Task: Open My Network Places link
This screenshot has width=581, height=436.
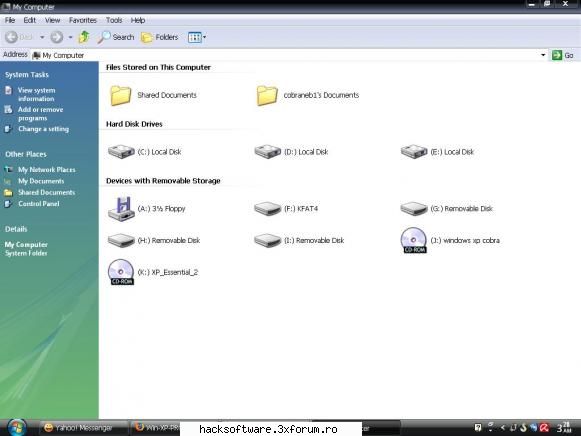Action: coord(47,170)
